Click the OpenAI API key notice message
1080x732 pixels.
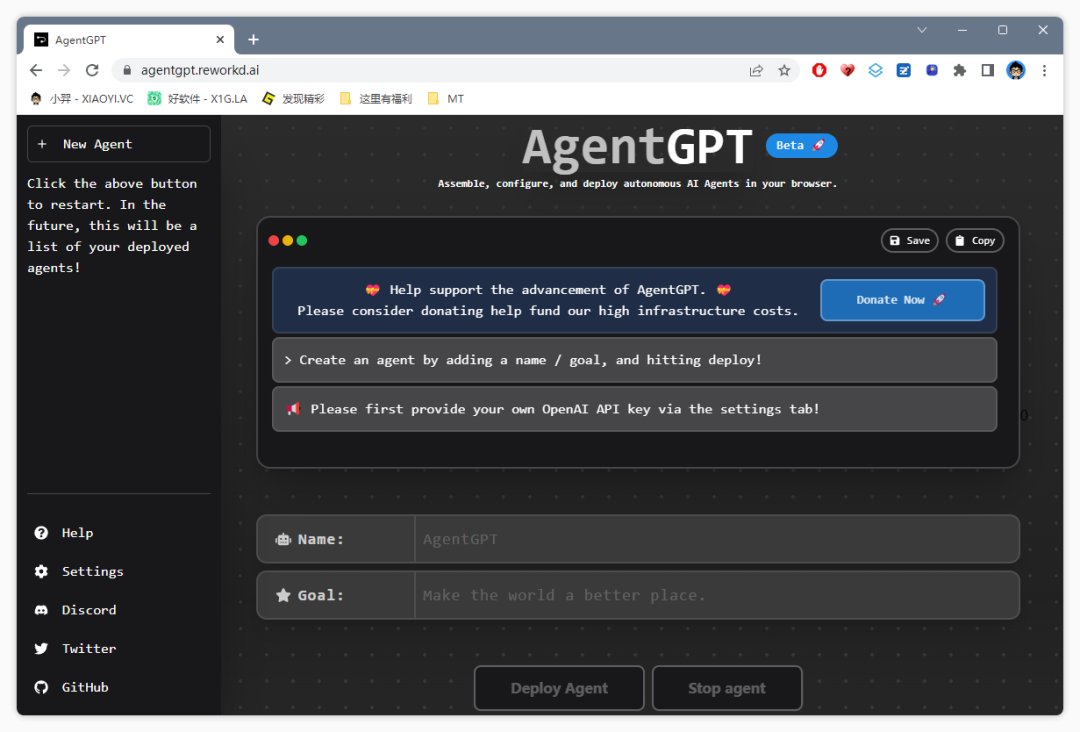pyautogui.click(x=634, y=409)
